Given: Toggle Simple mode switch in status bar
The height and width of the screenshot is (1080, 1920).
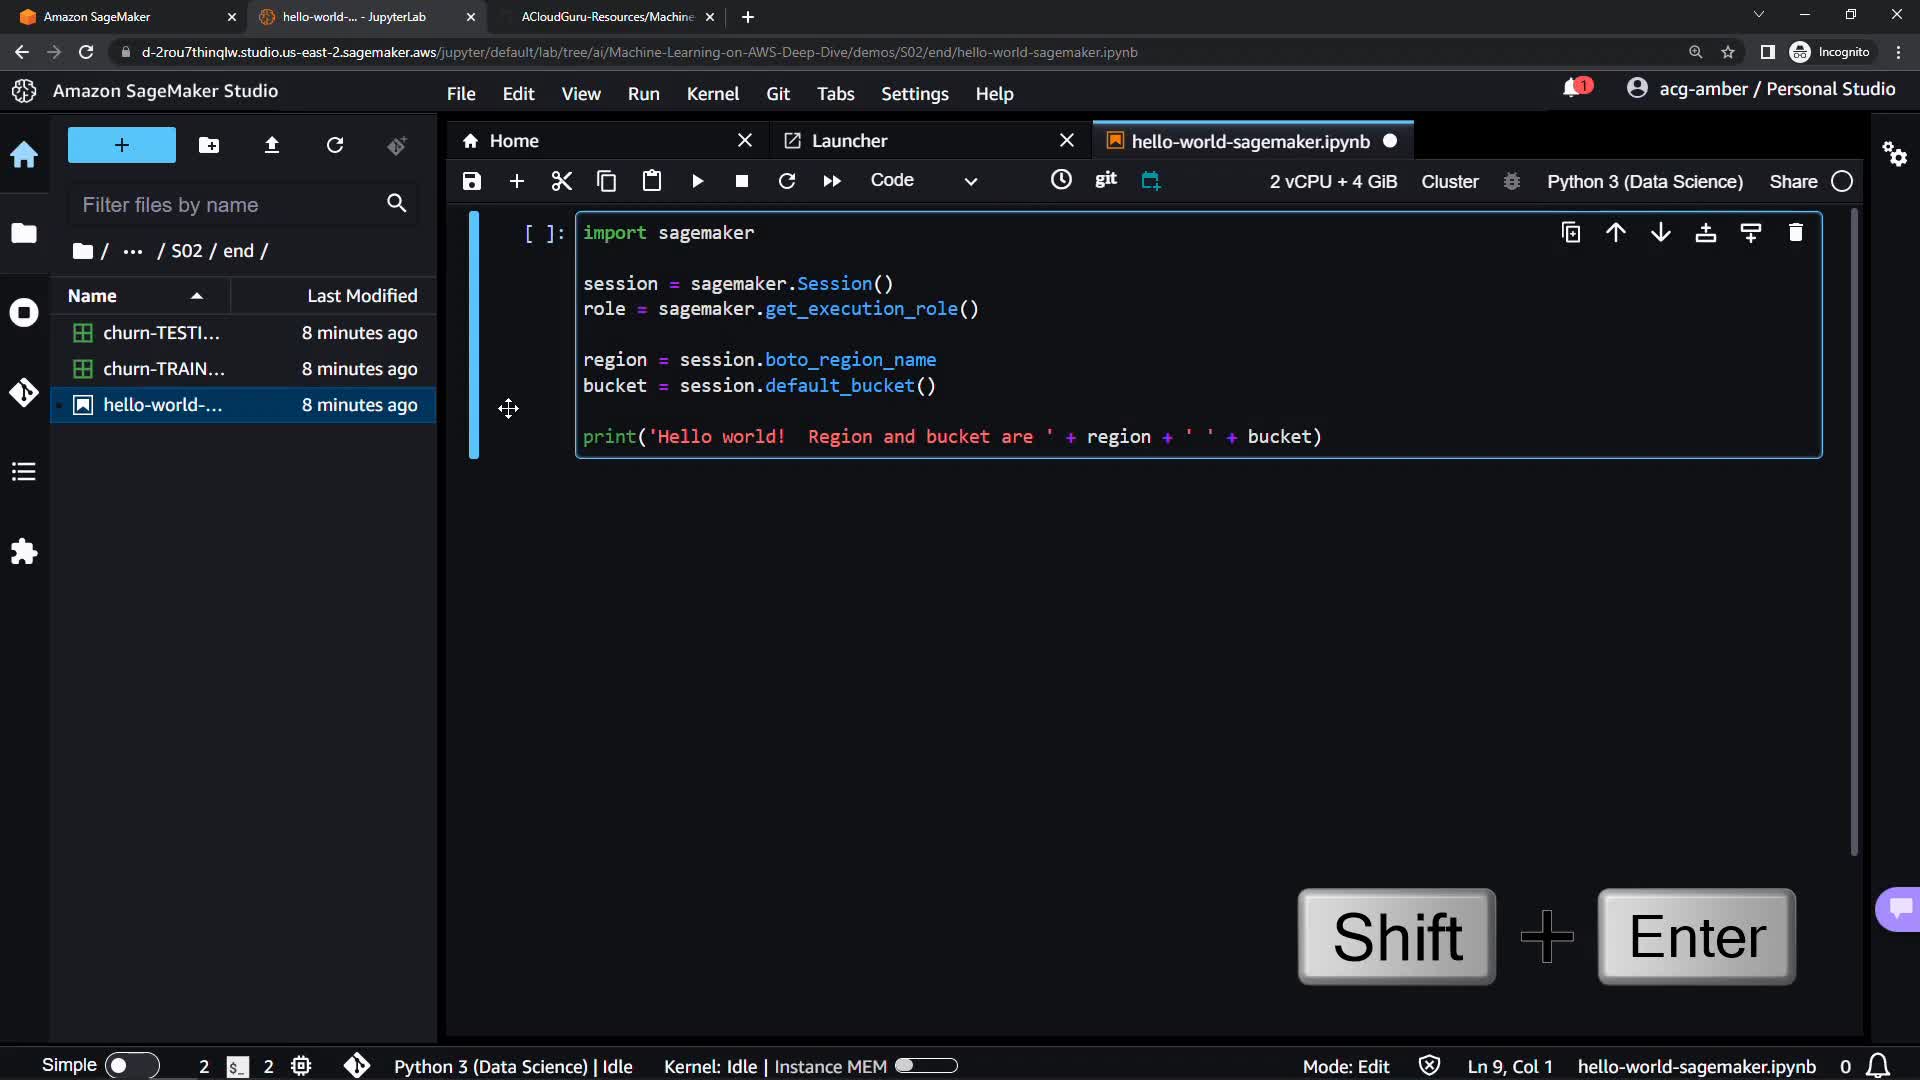Looking at the screenshot, I should [x=131, y=1065].
